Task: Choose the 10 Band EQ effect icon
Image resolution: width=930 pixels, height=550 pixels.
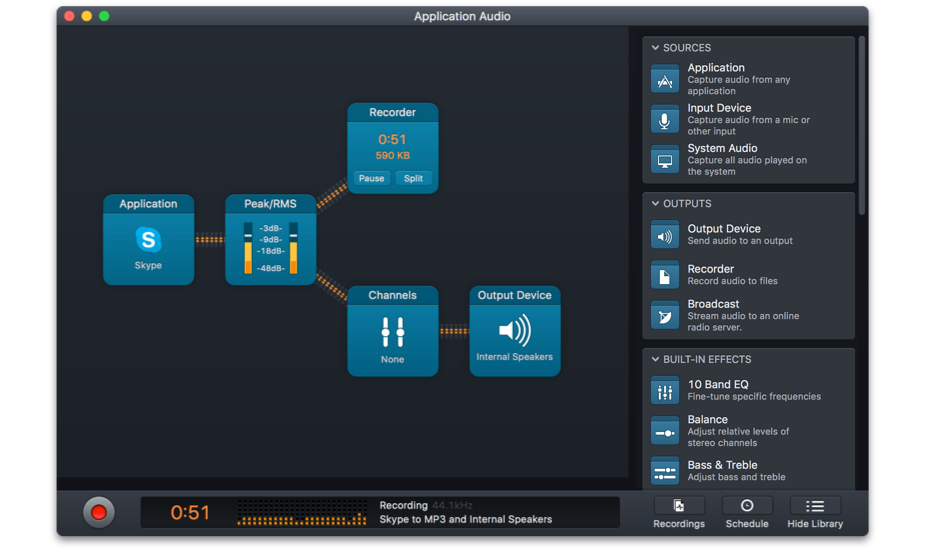Action: tap(665, 391)
